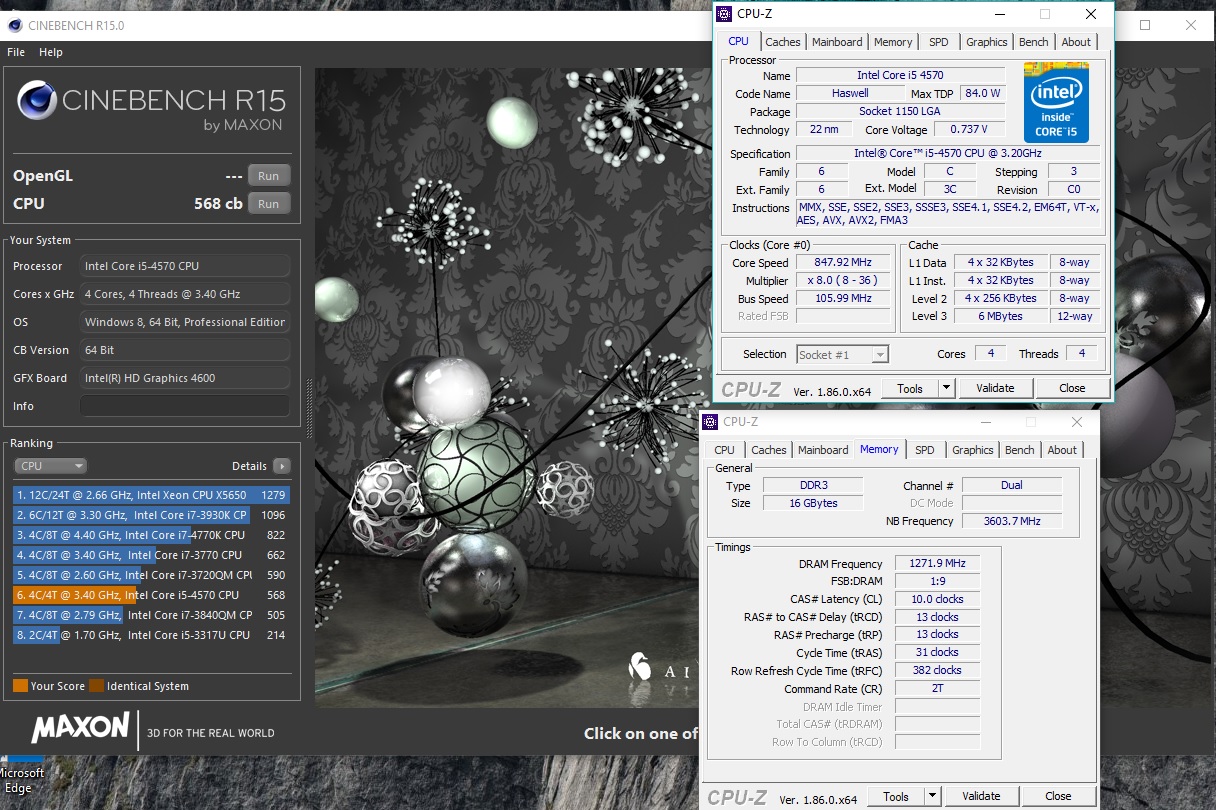This screenshot has width=1216, height=810.
Task: Select ranking row Core i7-3720QM
Action: click(x=152, y=575)
